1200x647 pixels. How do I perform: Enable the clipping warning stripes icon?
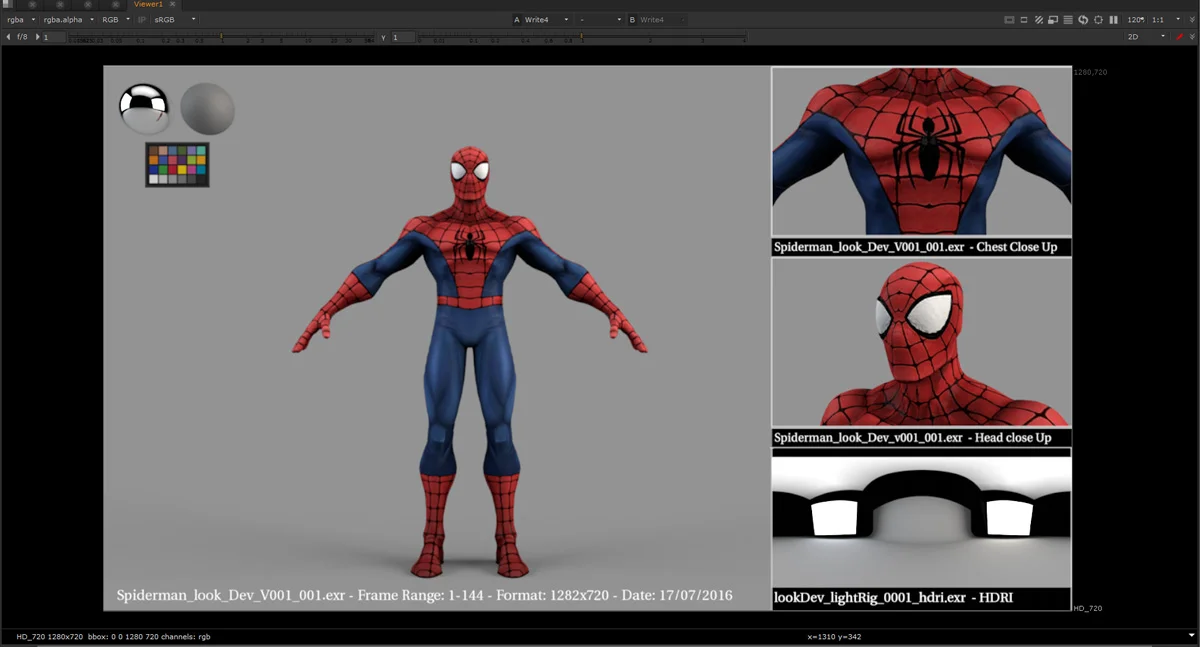pyautogui.click(x=1038, y=19)
